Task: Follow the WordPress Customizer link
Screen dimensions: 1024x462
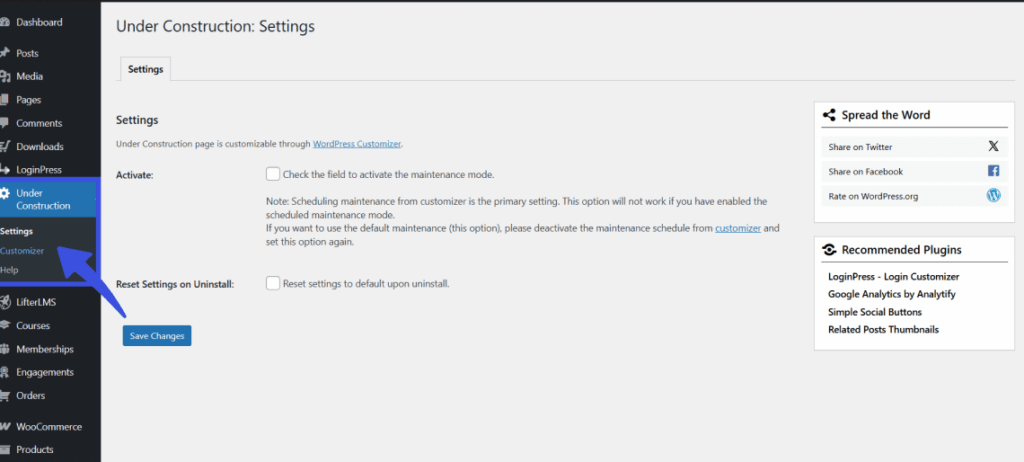Action: point(356,144)
